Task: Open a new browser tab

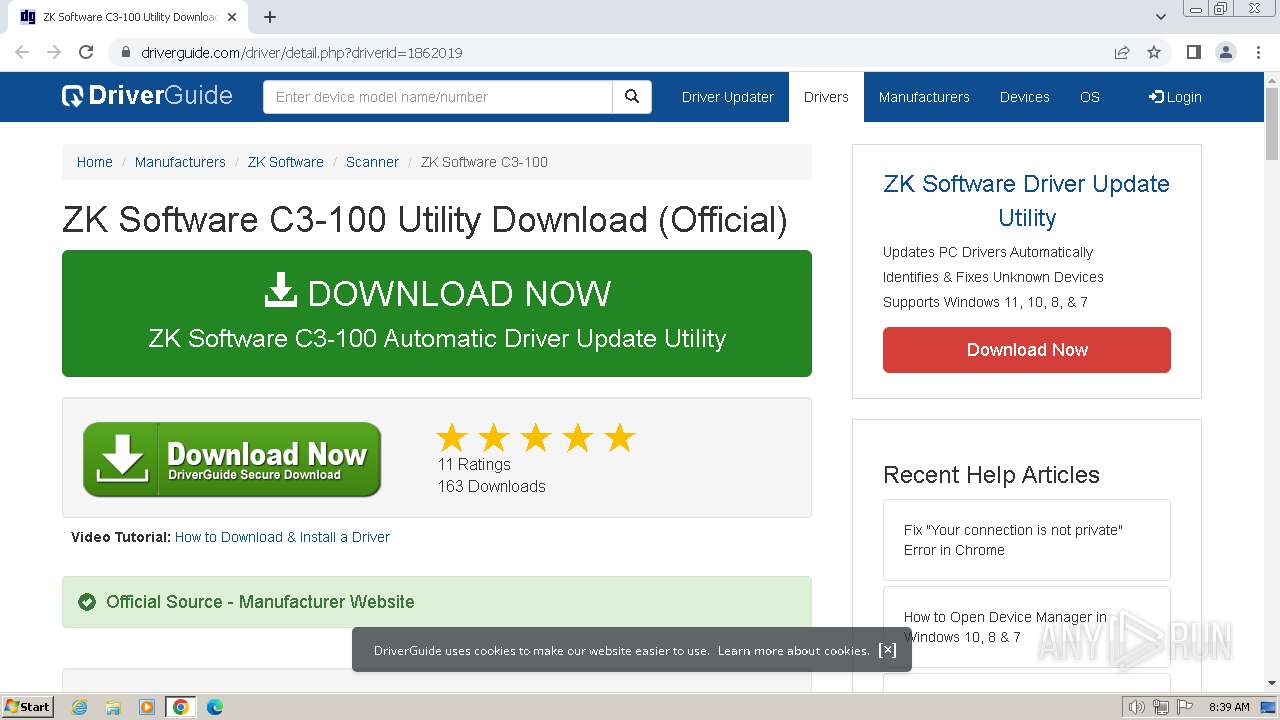Action: pos(270,17)
